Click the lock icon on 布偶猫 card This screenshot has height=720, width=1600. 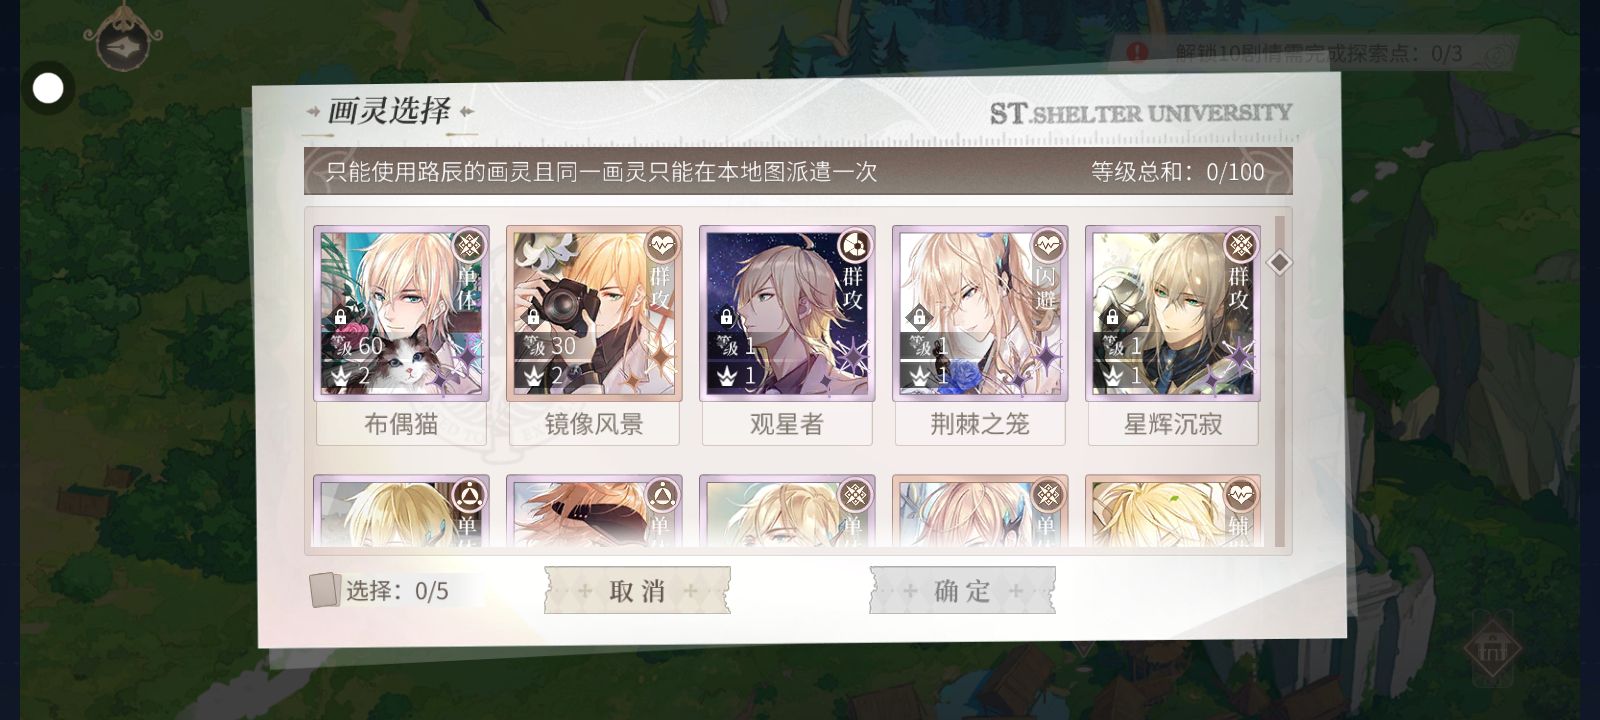coord(340,317)
